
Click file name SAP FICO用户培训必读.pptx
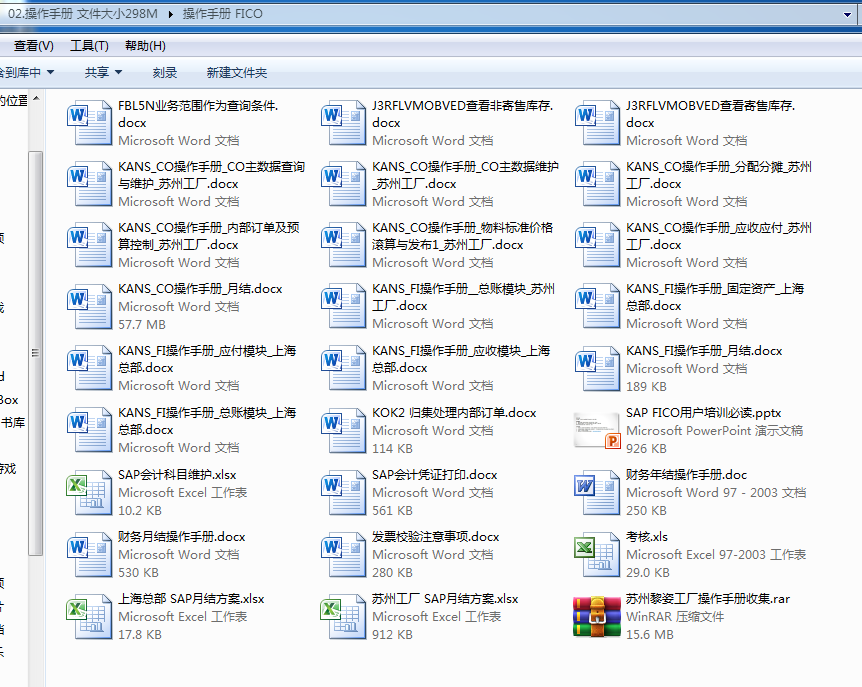pos(703,412)
